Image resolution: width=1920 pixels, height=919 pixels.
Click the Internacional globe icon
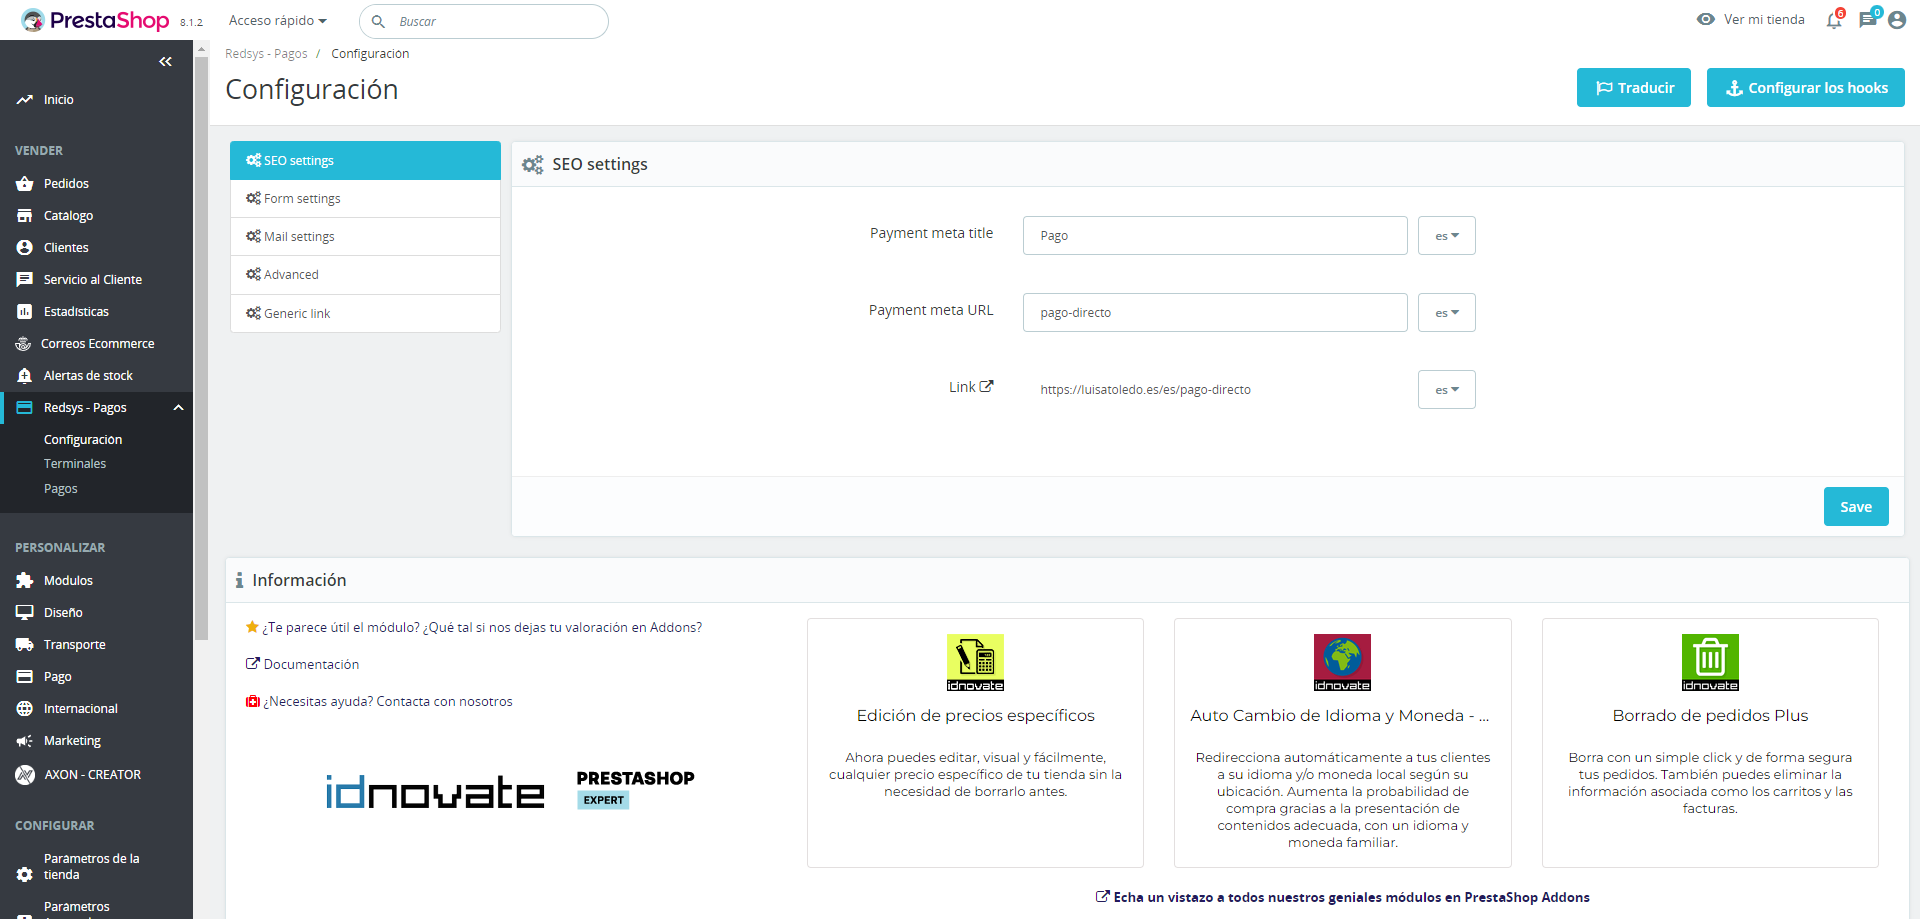point(25,709)
